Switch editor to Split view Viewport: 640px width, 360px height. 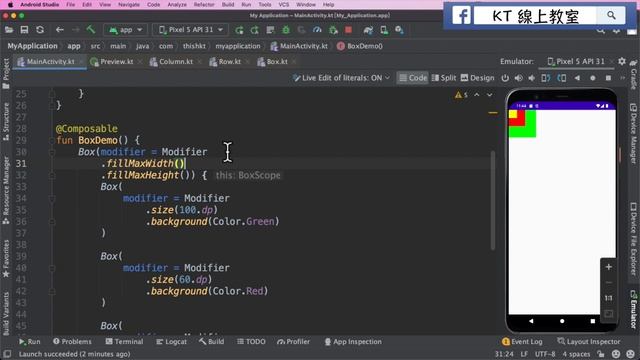point(444,78)
